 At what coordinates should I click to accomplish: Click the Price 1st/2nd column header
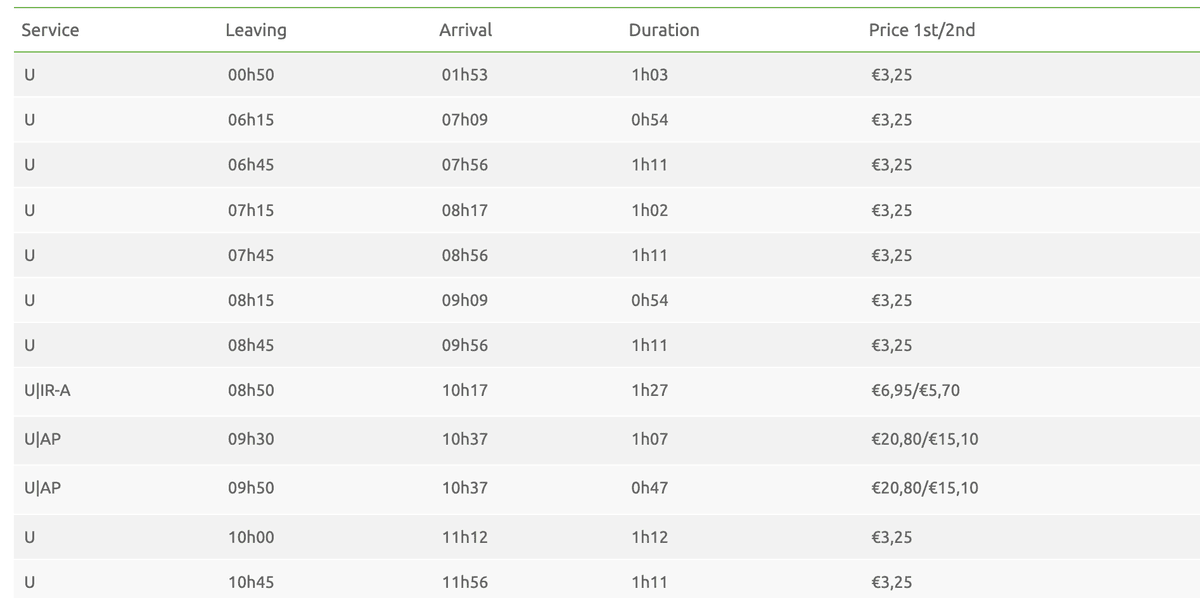[x=922, y=30]
